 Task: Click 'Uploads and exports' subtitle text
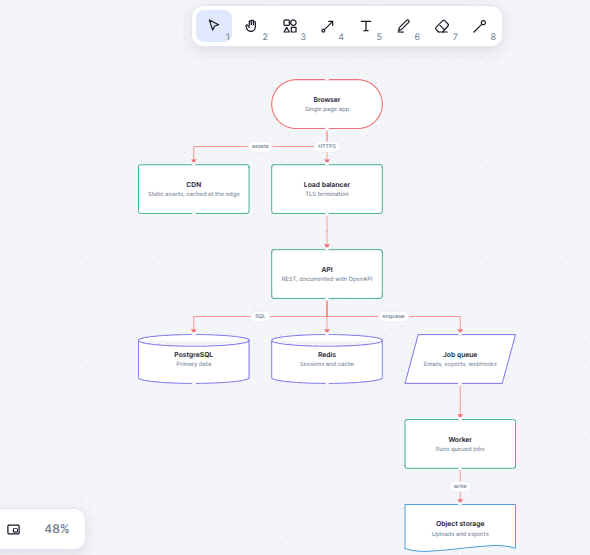(x=460, y=534)
